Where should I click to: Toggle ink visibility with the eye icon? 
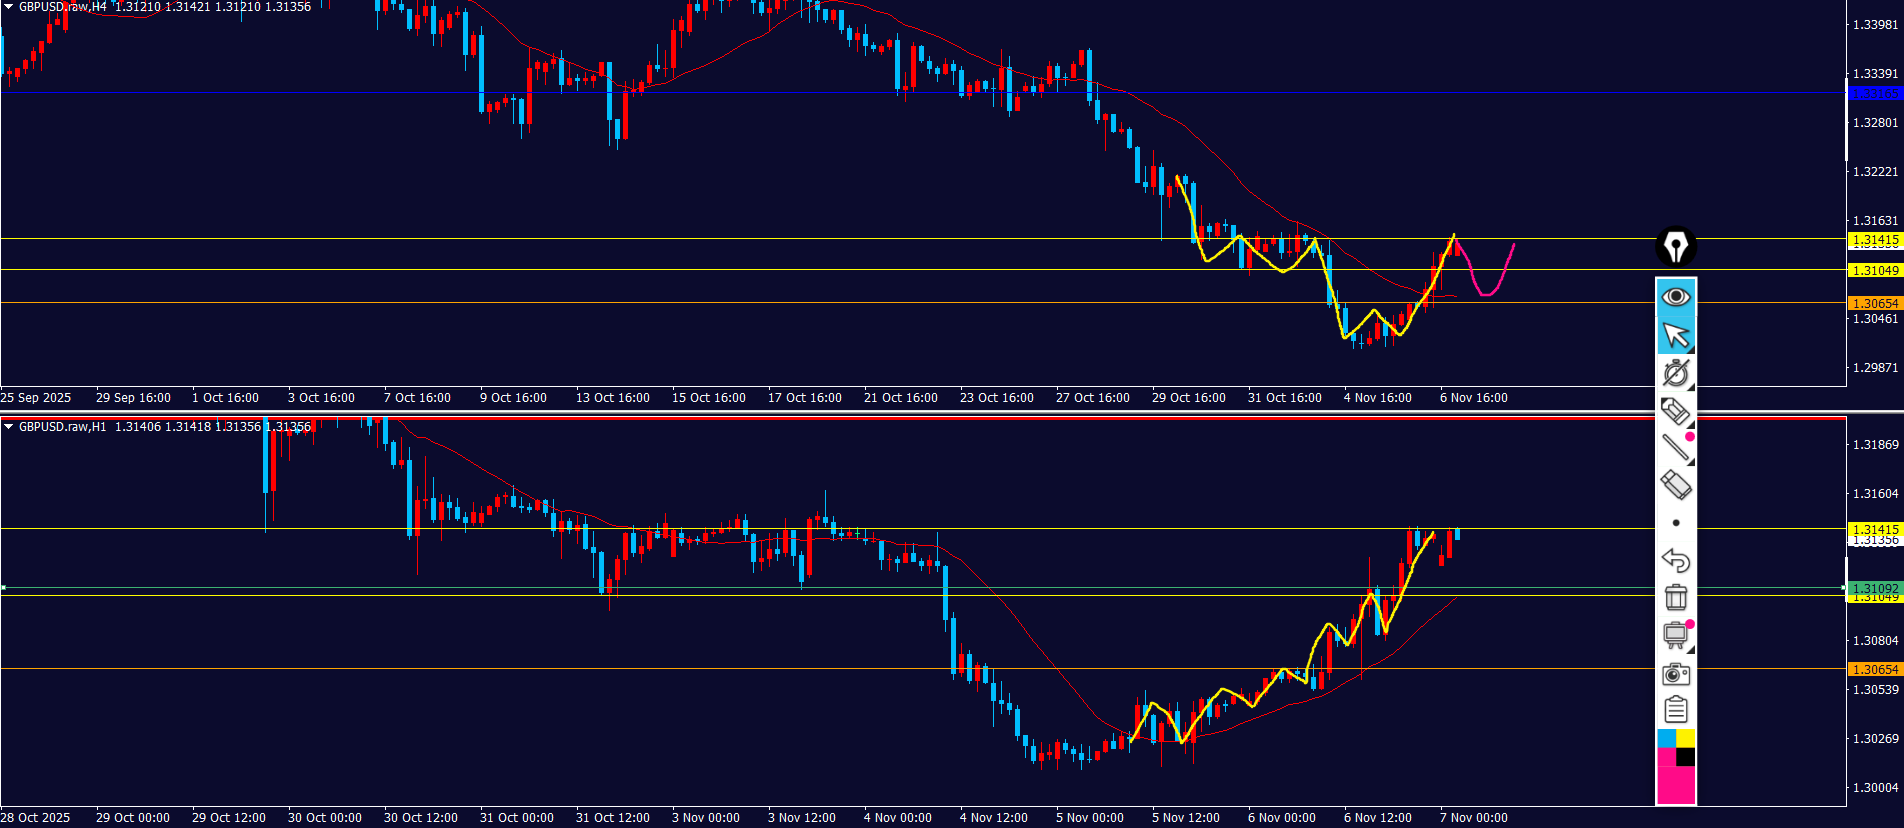1676,297
